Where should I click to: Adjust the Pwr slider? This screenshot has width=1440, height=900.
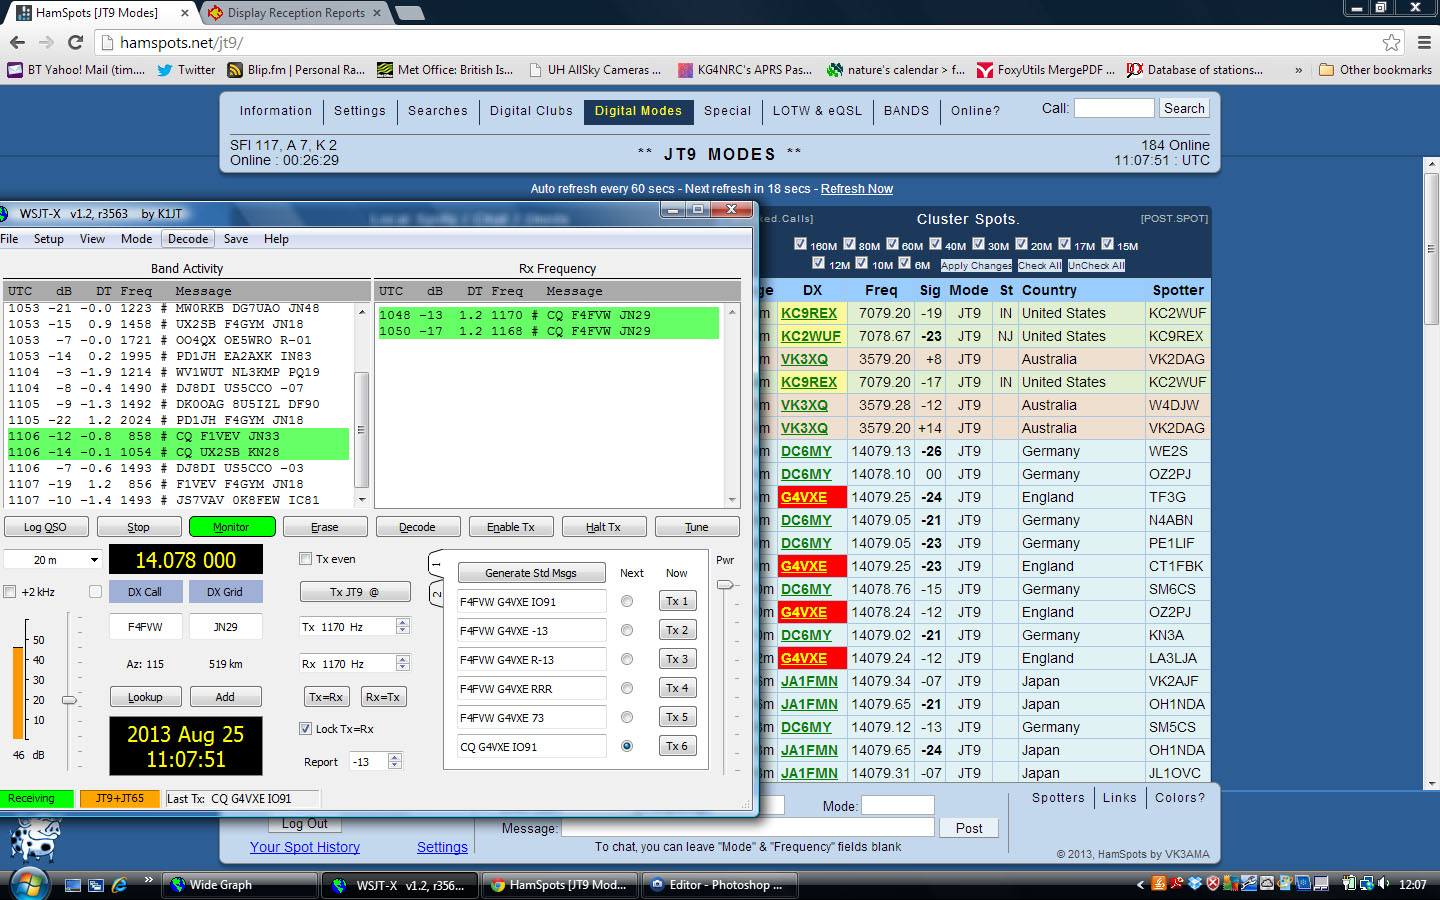click(x=725, y=584)
